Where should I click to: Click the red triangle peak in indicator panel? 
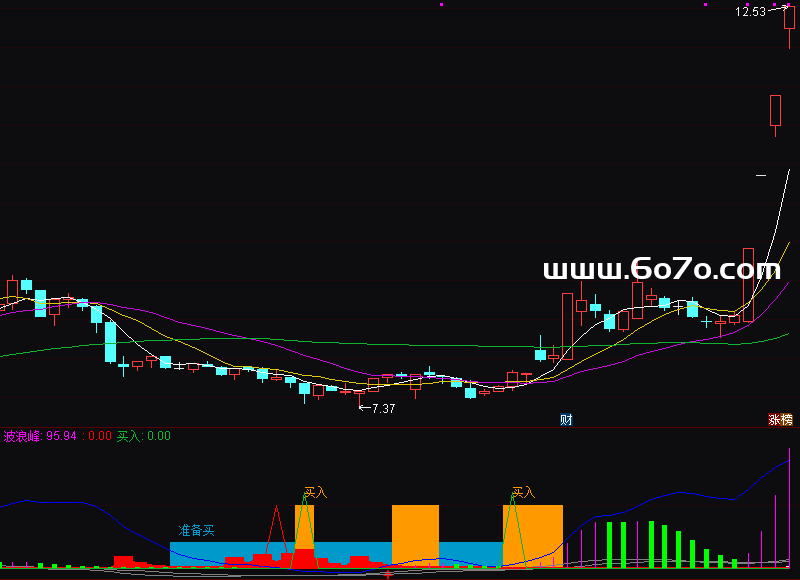(275, 512)
